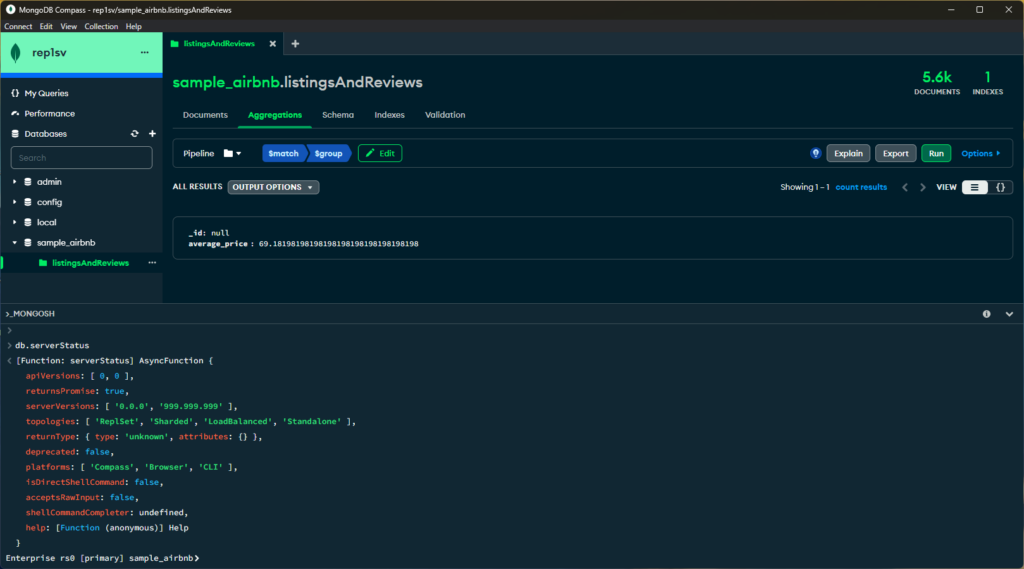Click the refresh databases icon
The height and width of the screenshot is (569, 1024).
[x=135, y=133]
